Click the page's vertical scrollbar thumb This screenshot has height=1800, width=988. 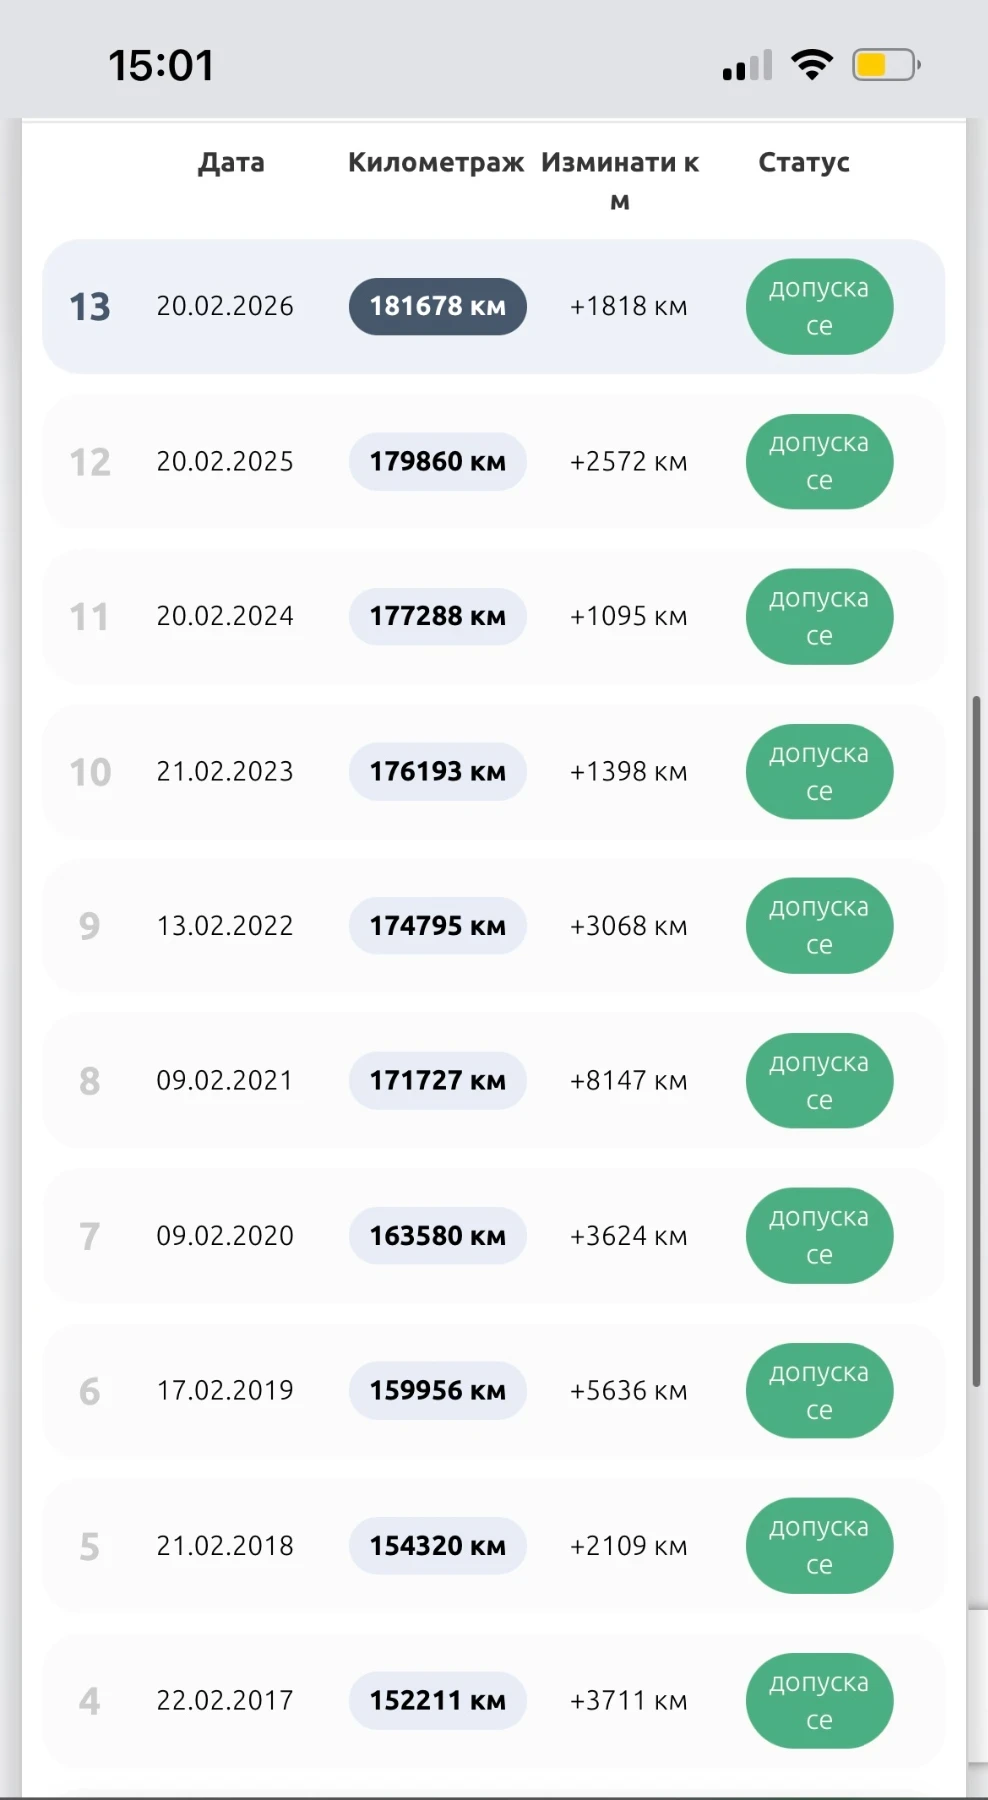(x=976, y=1040)
